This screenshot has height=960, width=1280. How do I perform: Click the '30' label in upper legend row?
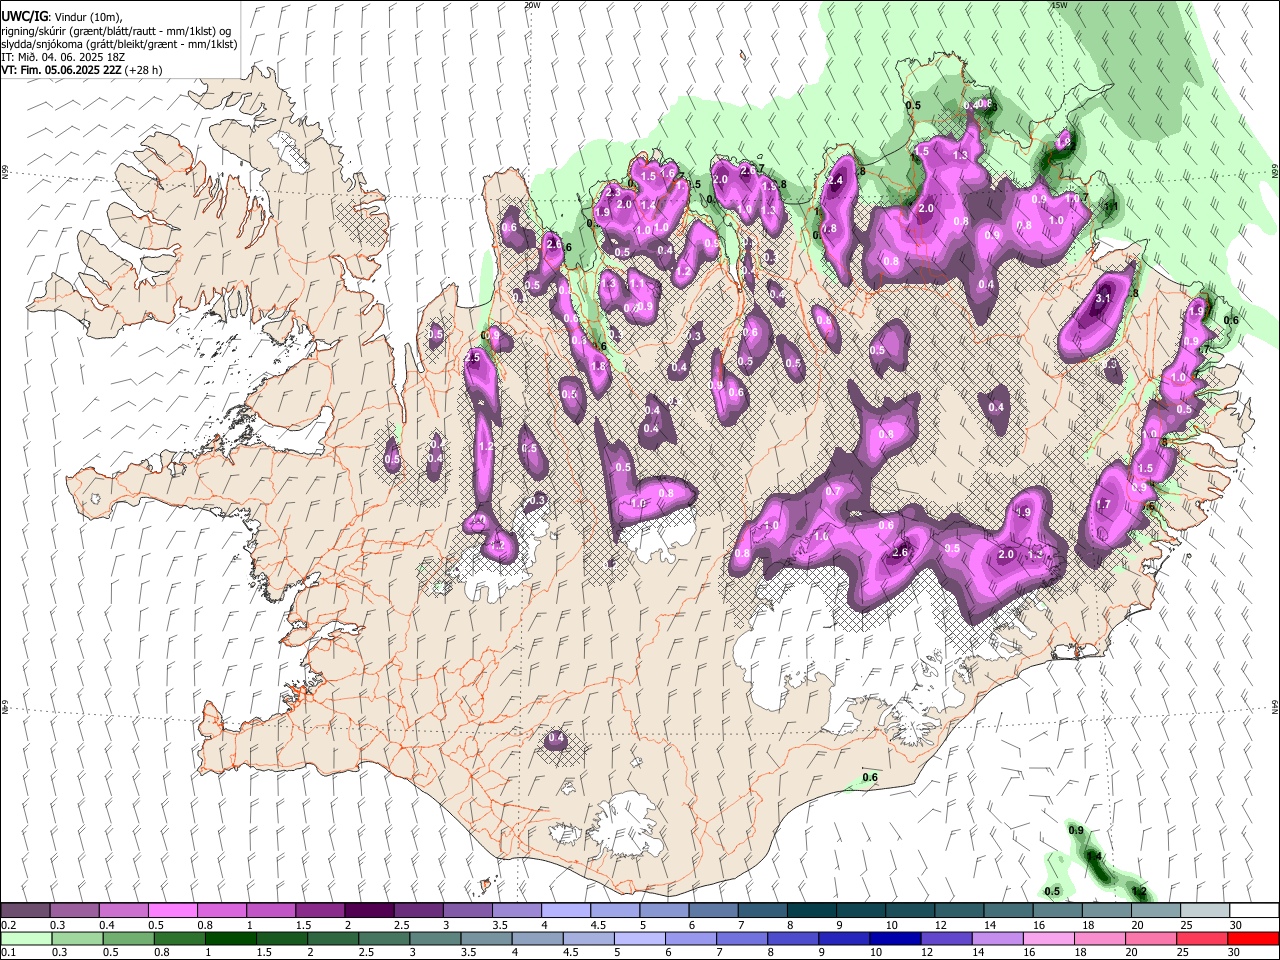coord(1236,925)
